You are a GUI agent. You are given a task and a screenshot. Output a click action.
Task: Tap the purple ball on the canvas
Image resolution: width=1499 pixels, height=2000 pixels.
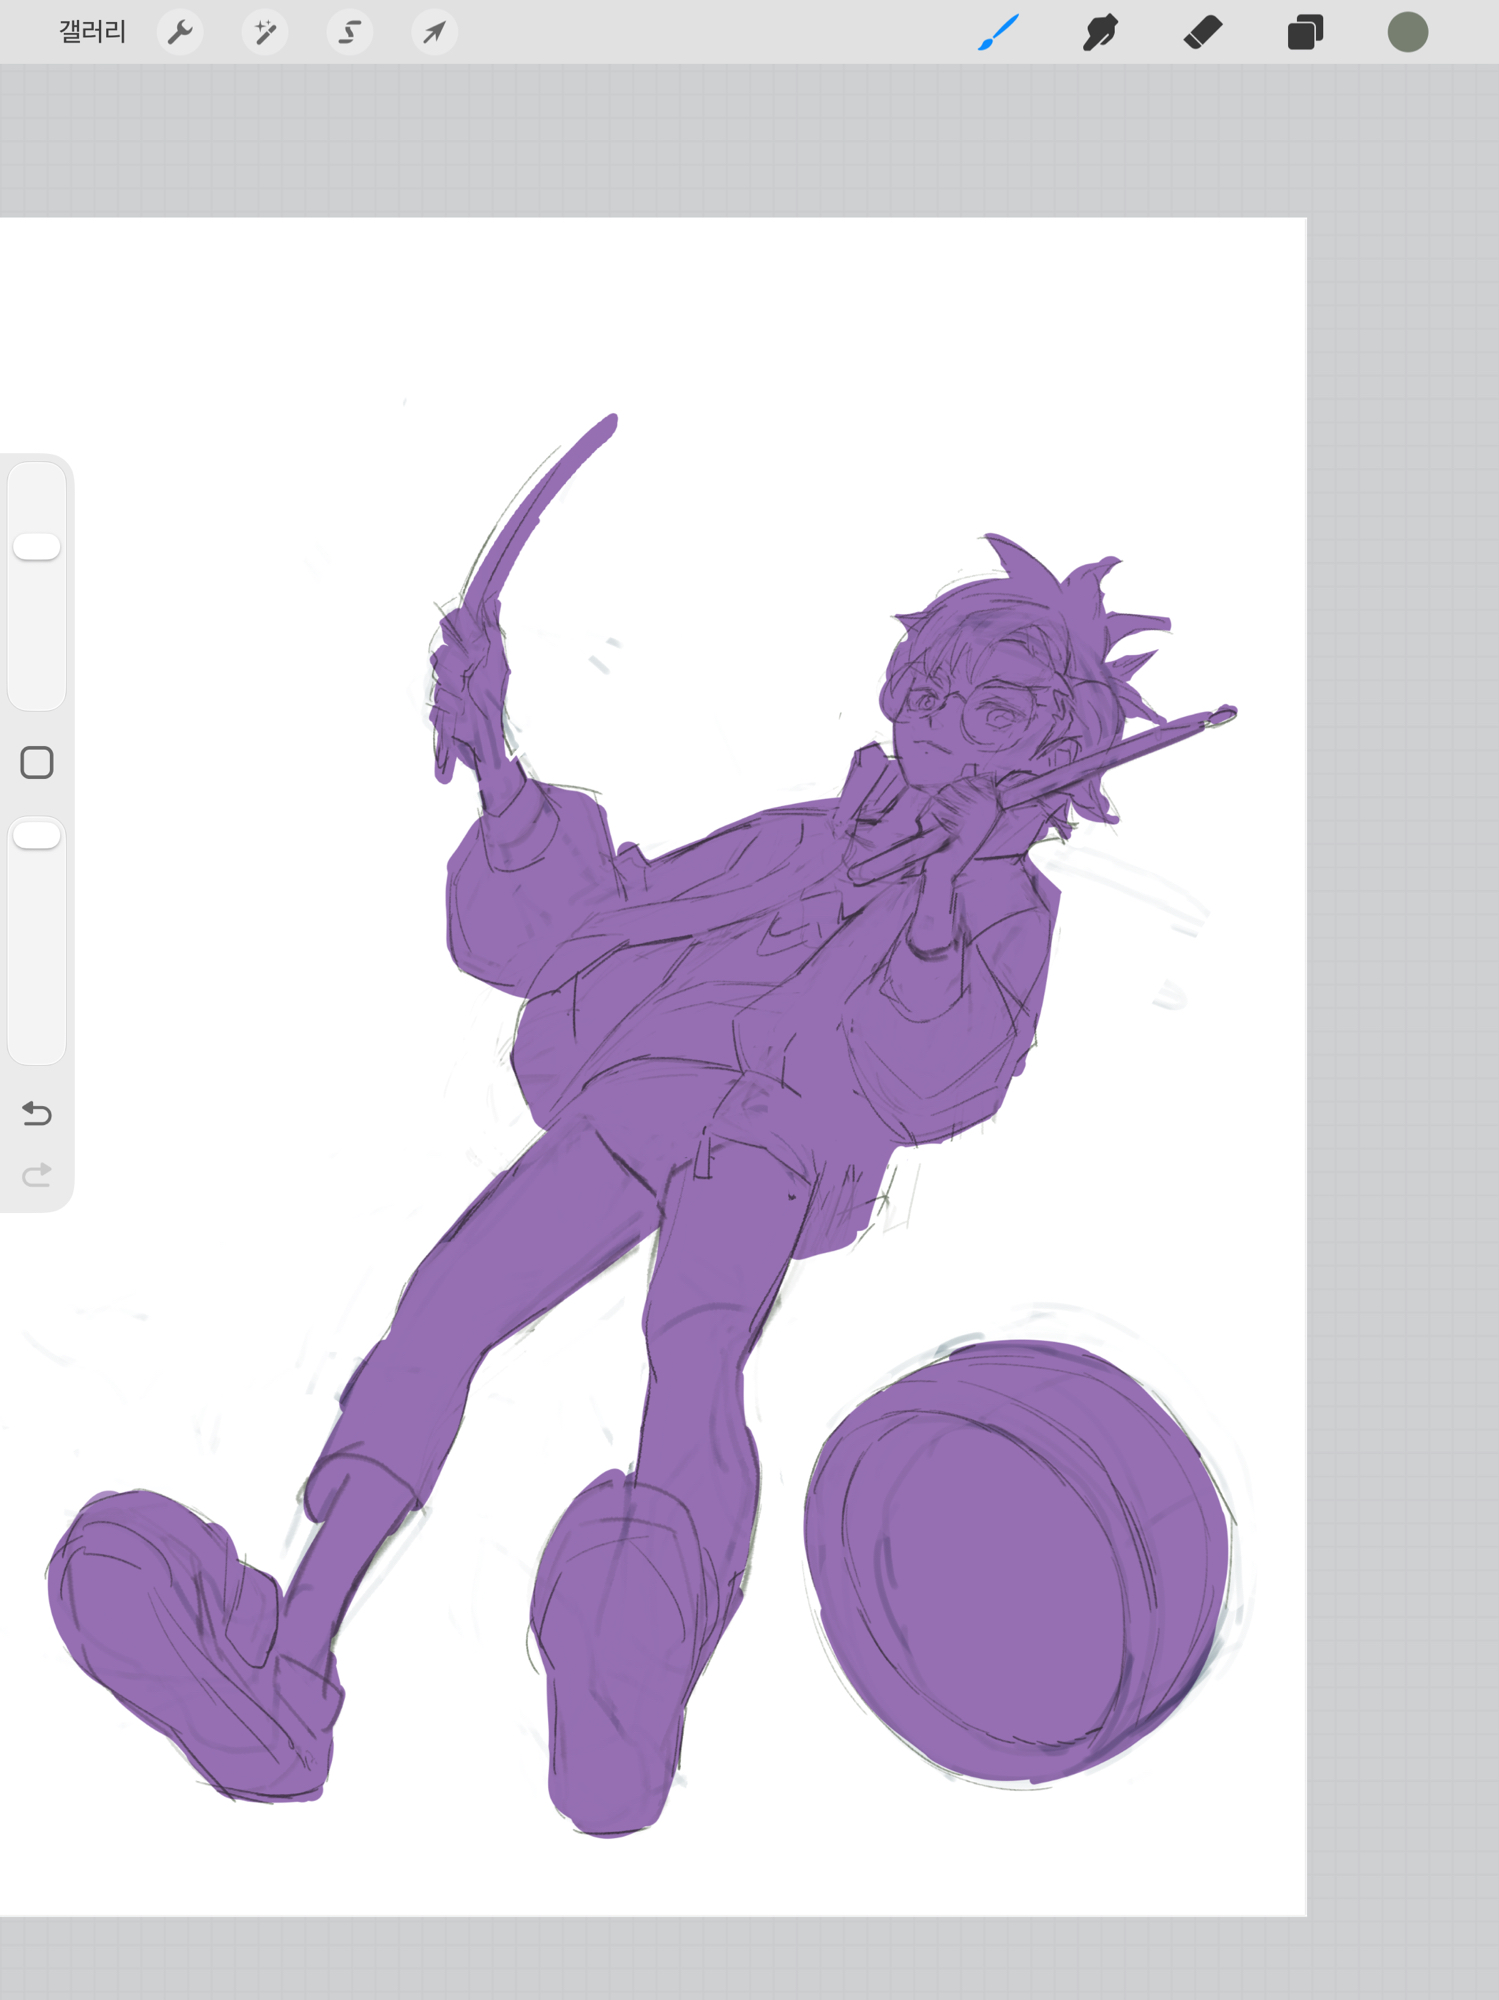point(1015,1560)
